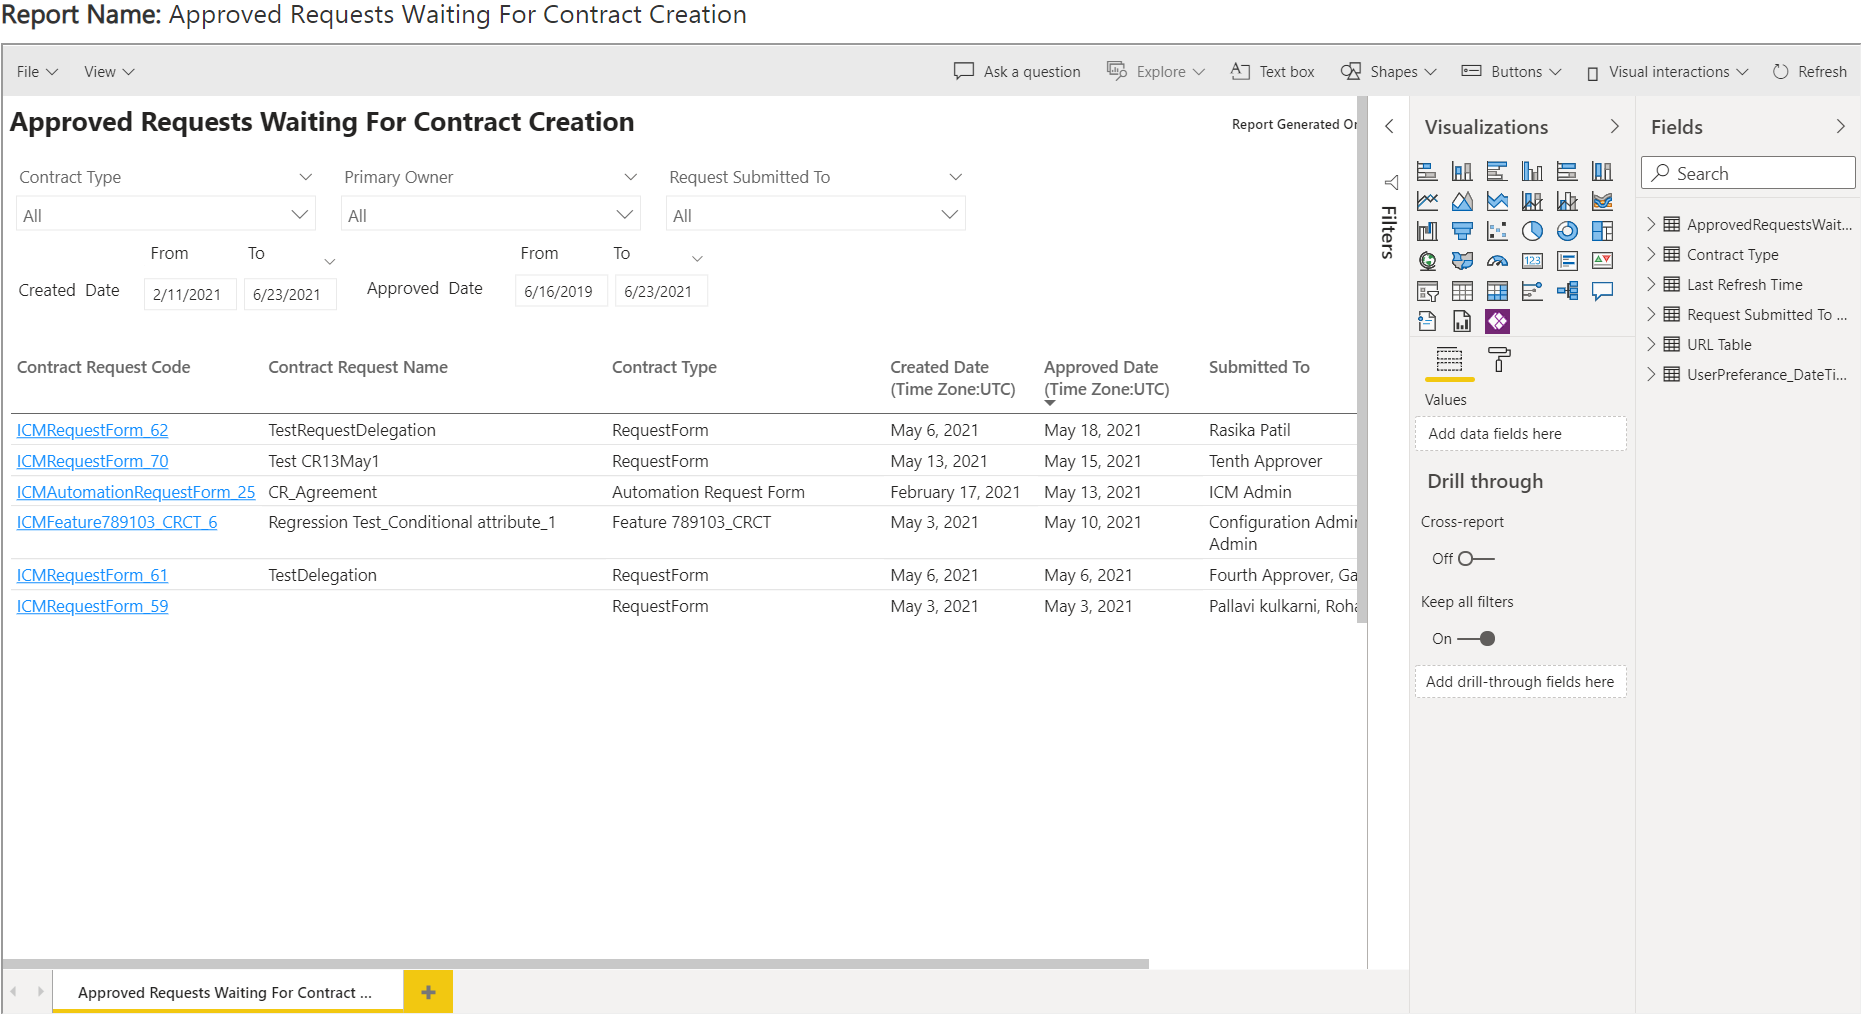Choose the decomposition tree visual

1567,292
